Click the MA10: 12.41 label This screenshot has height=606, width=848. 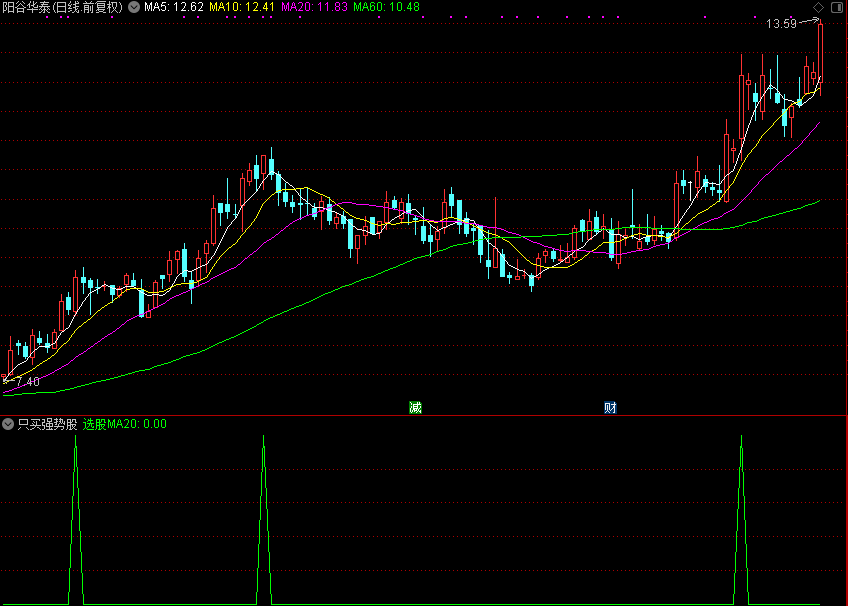coord(242,7)
